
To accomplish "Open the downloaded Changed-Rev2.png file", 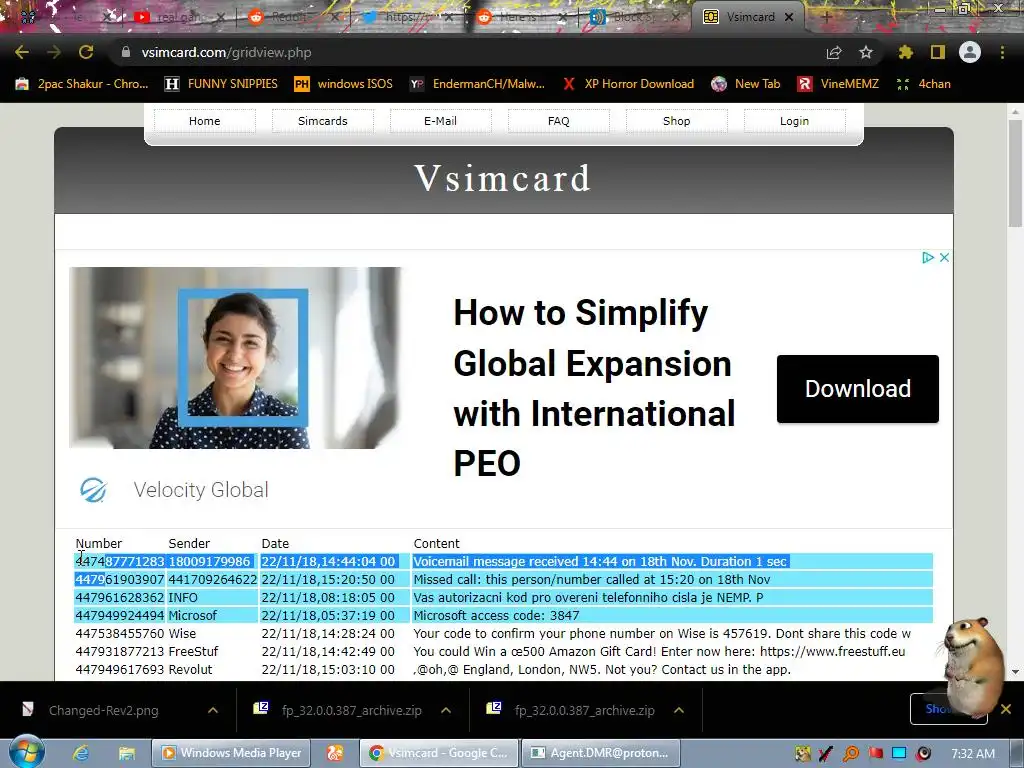I will [x=103, y=710].
